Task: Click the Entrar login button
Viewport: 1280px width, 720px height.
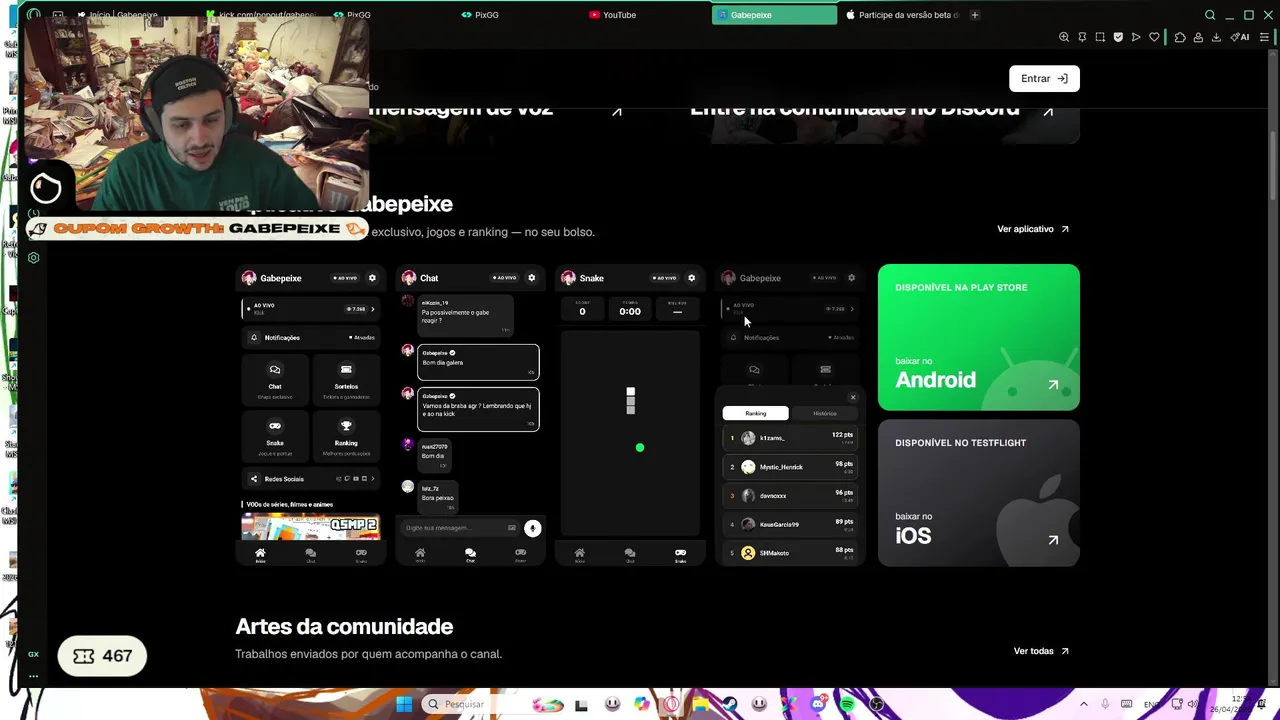Action: [1044, 79]
